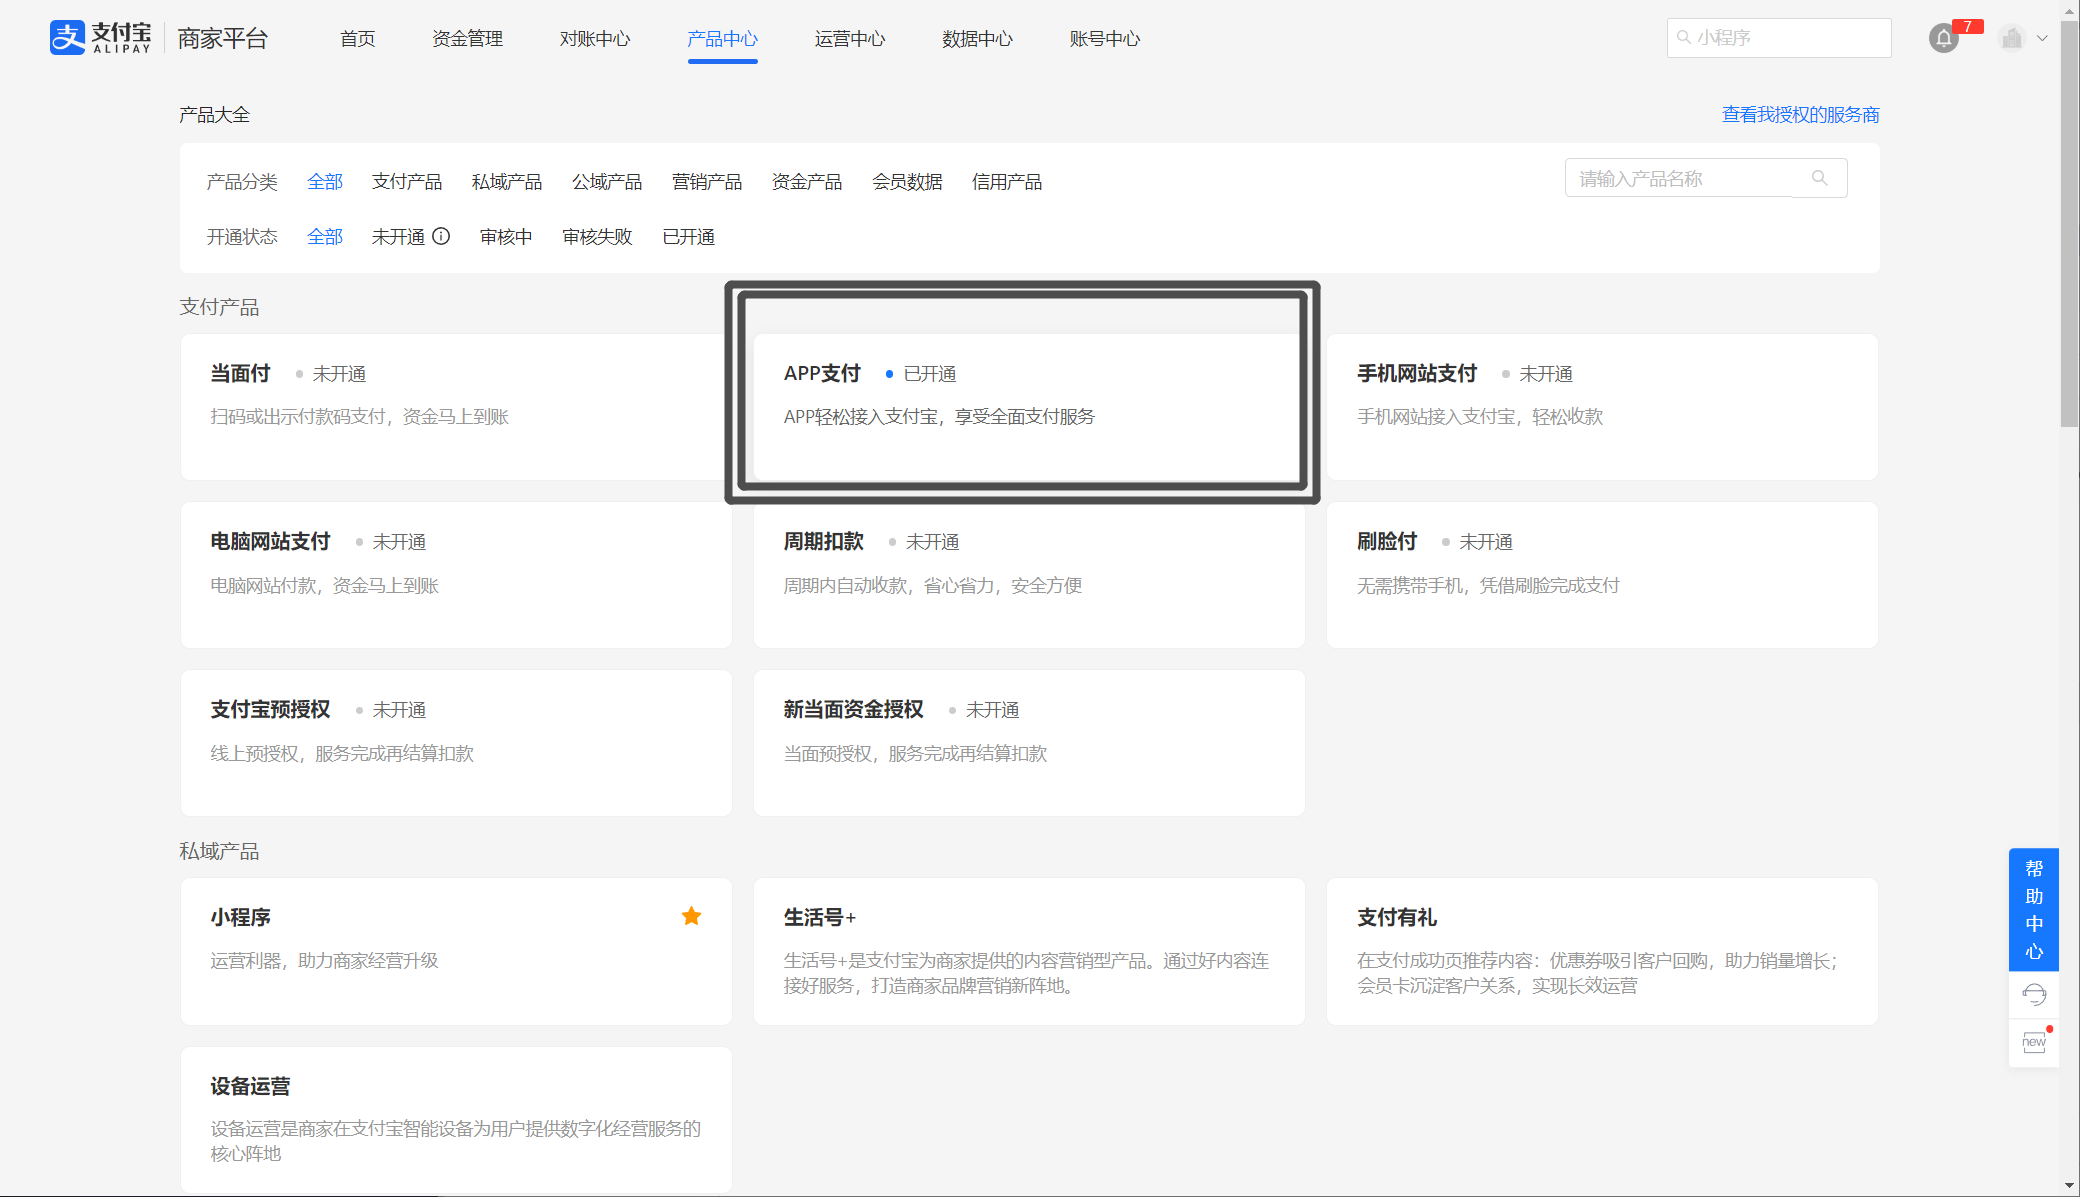Image resolution: width=2080 pixels, height=1197 pixels.
Task: Filter by 营销产品 category
Action: [707, 181]
